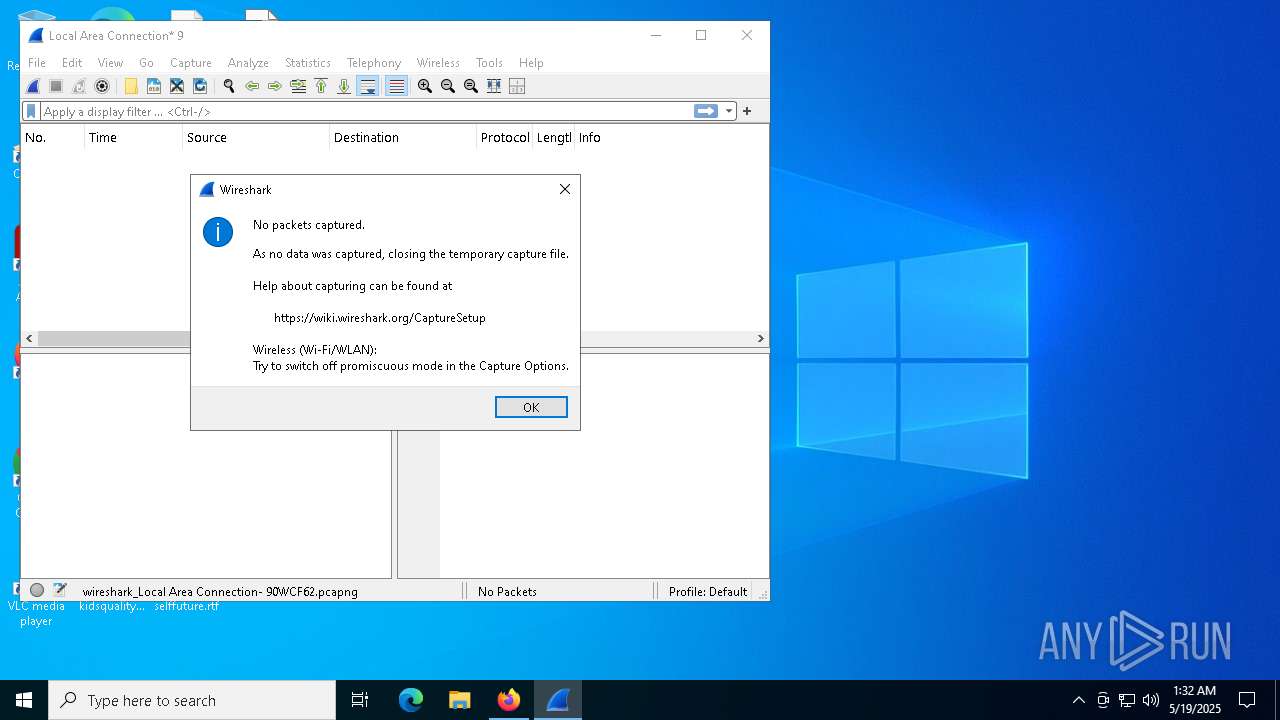Click the volume speaker tray icon
The height and width of the screenshot is (720, 1280).
(1151, 700)
